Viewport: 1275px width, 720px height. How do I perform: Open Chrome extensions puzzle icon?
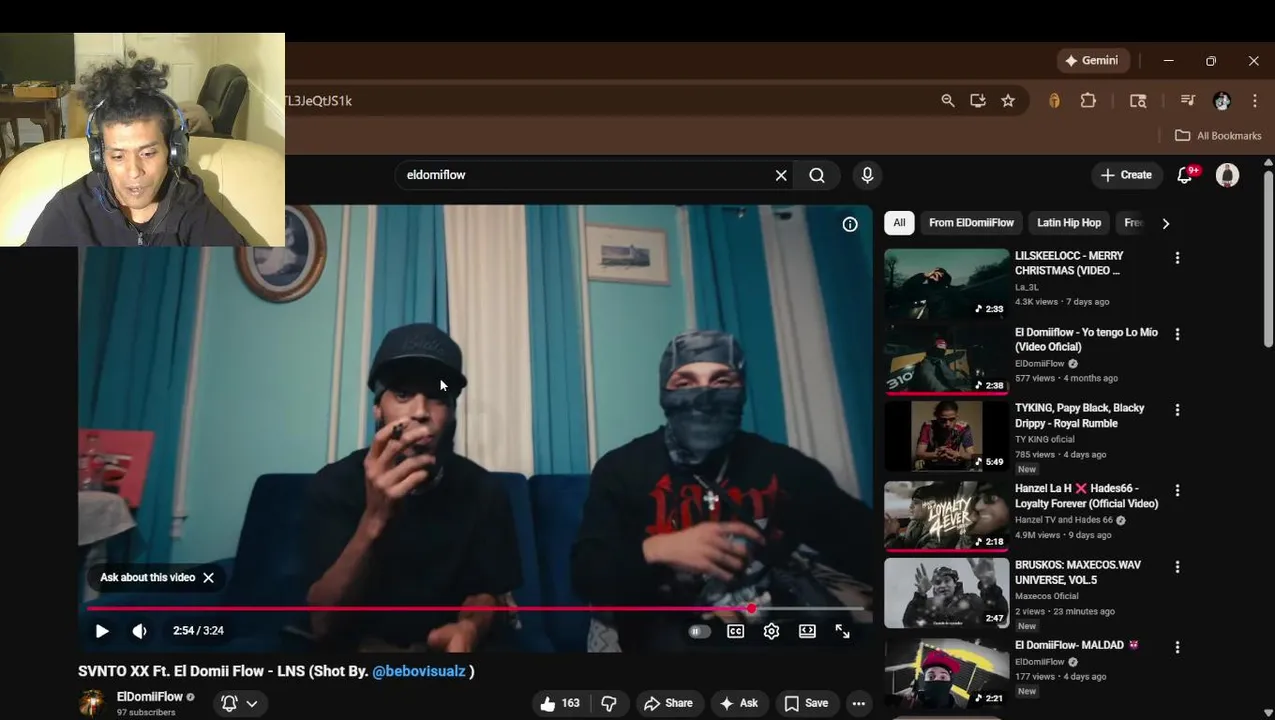(x=1088, y=101)
